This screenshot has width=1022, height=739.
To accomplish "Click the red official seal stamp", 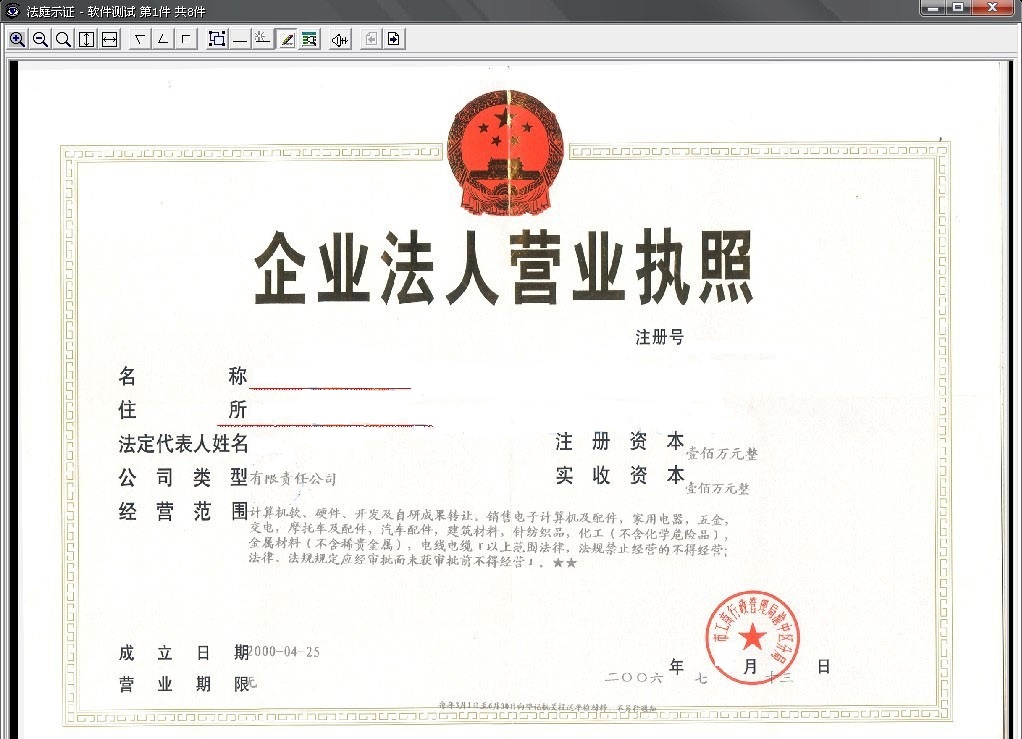I will [x=753, y=637].
